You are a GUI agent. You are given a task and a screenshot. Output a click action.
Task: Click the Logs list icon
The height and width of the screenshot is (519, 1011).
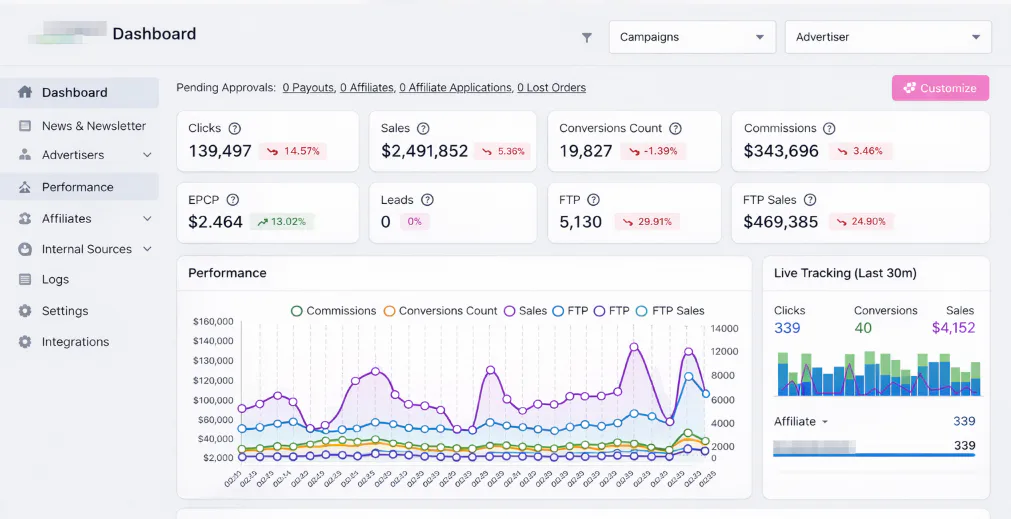point(25,279)
